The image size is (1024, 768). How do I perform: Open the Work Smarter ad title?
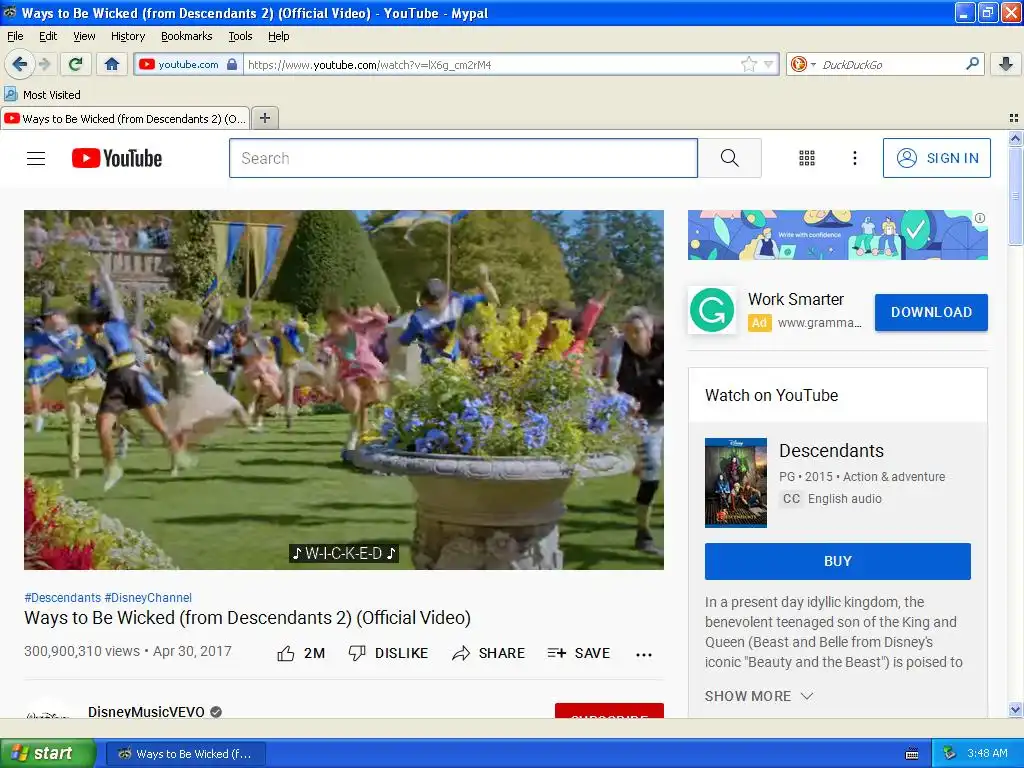pyautogui.click(x=795, y=299)
